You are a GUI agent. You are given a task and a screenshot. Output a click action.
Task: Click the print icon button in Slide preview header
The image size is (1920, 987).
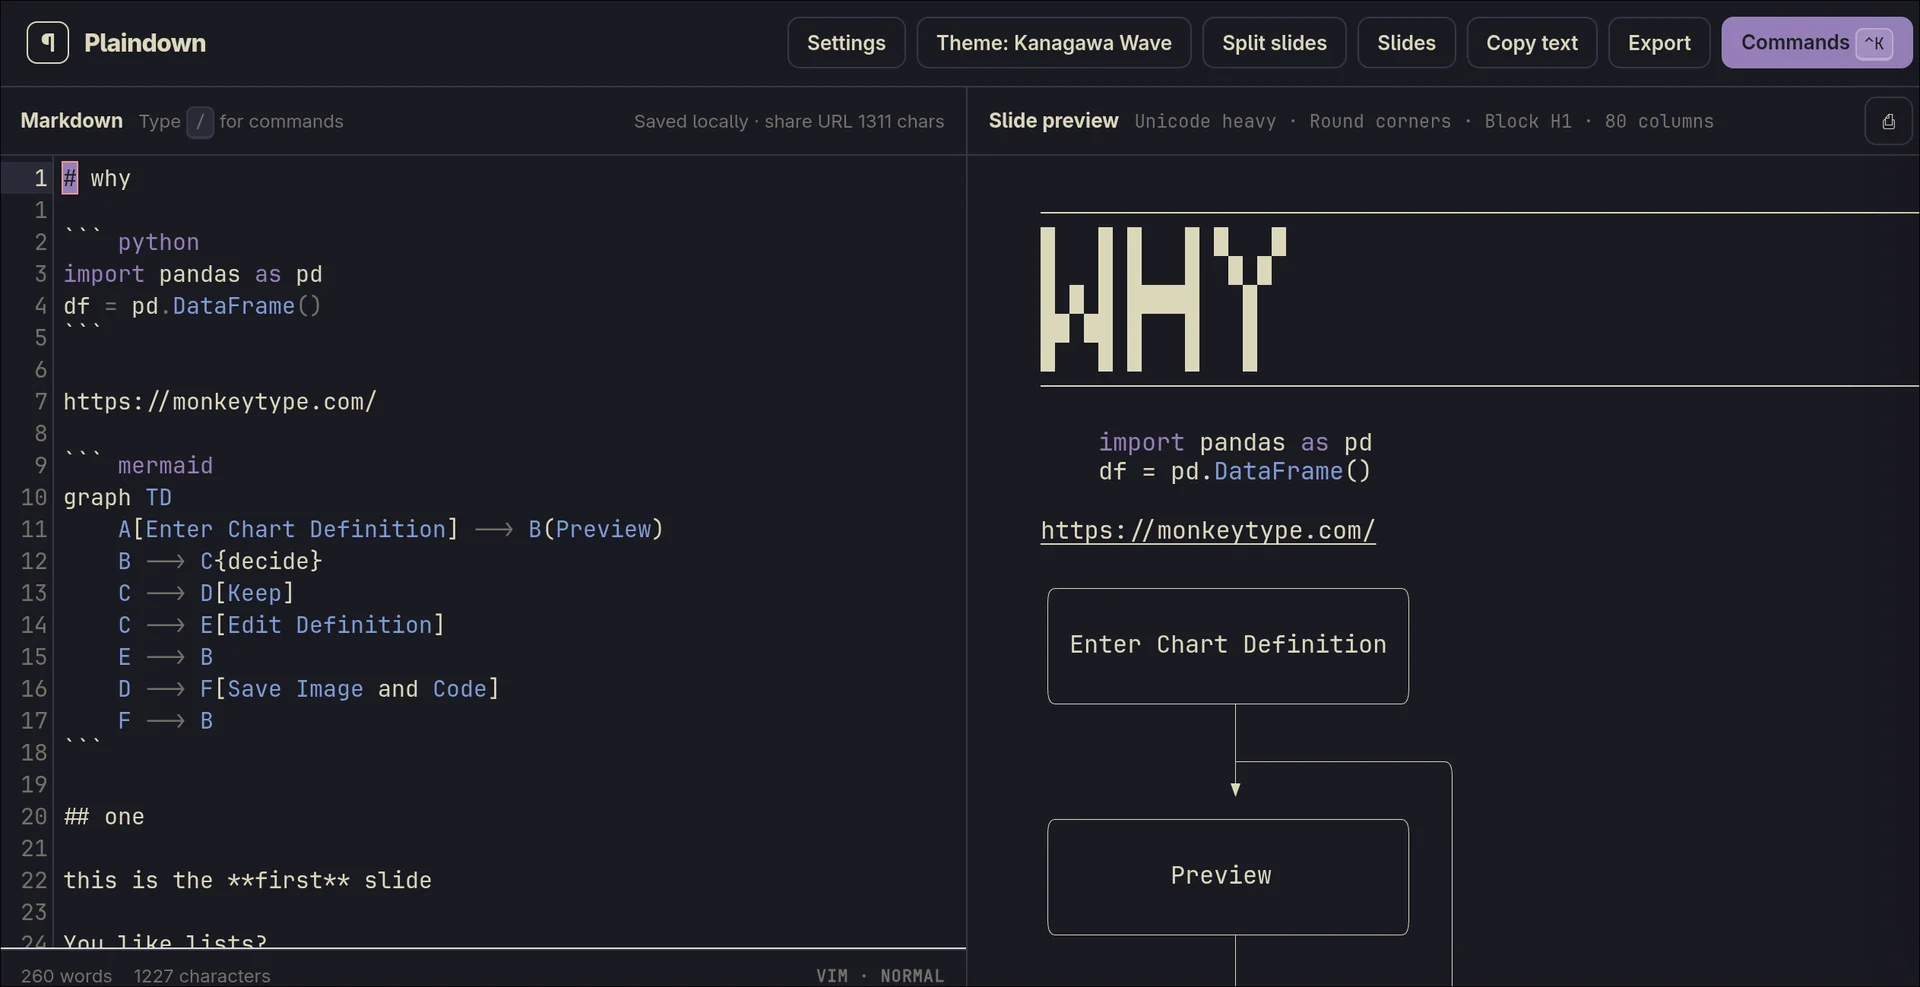pyautogui.click(x=1888, y=121)
